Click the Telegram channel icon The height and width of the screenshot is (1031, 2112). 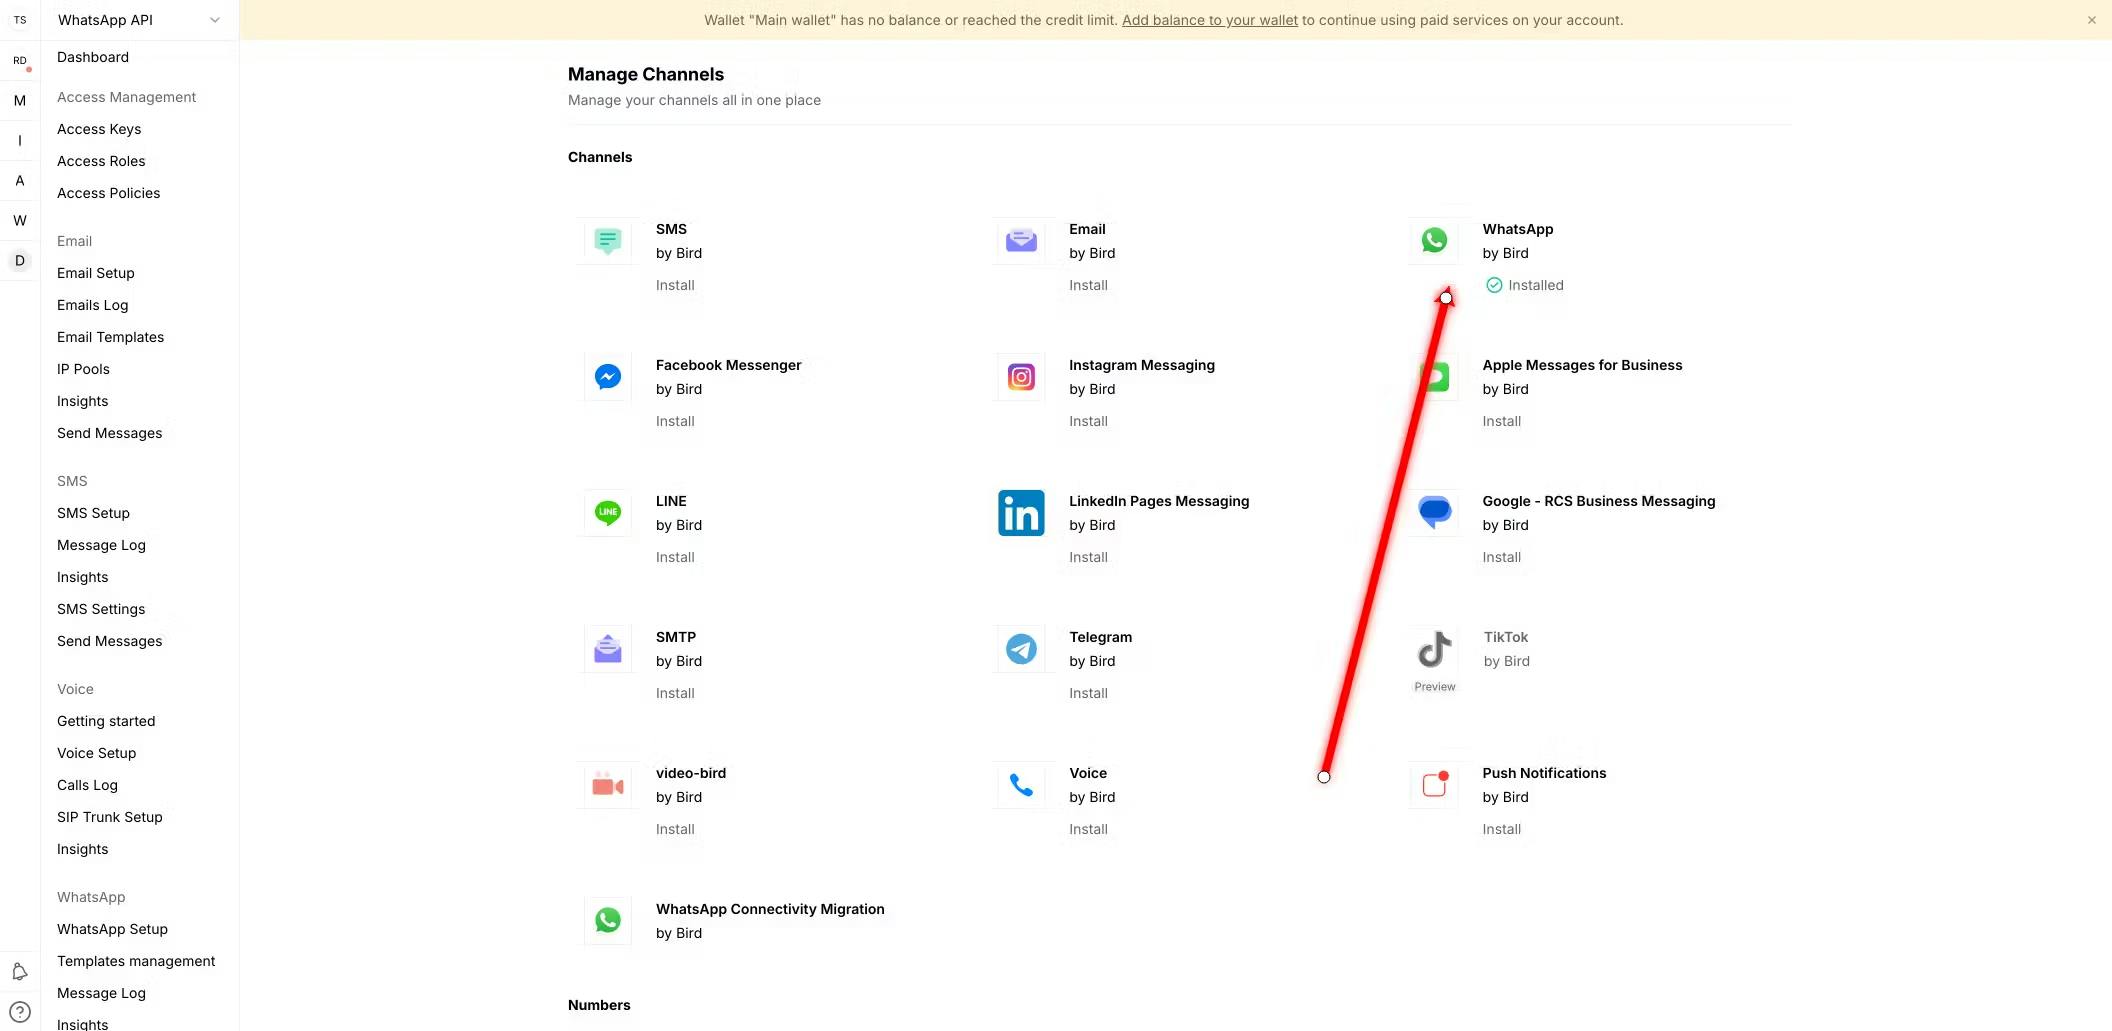tap(1021, 649)
